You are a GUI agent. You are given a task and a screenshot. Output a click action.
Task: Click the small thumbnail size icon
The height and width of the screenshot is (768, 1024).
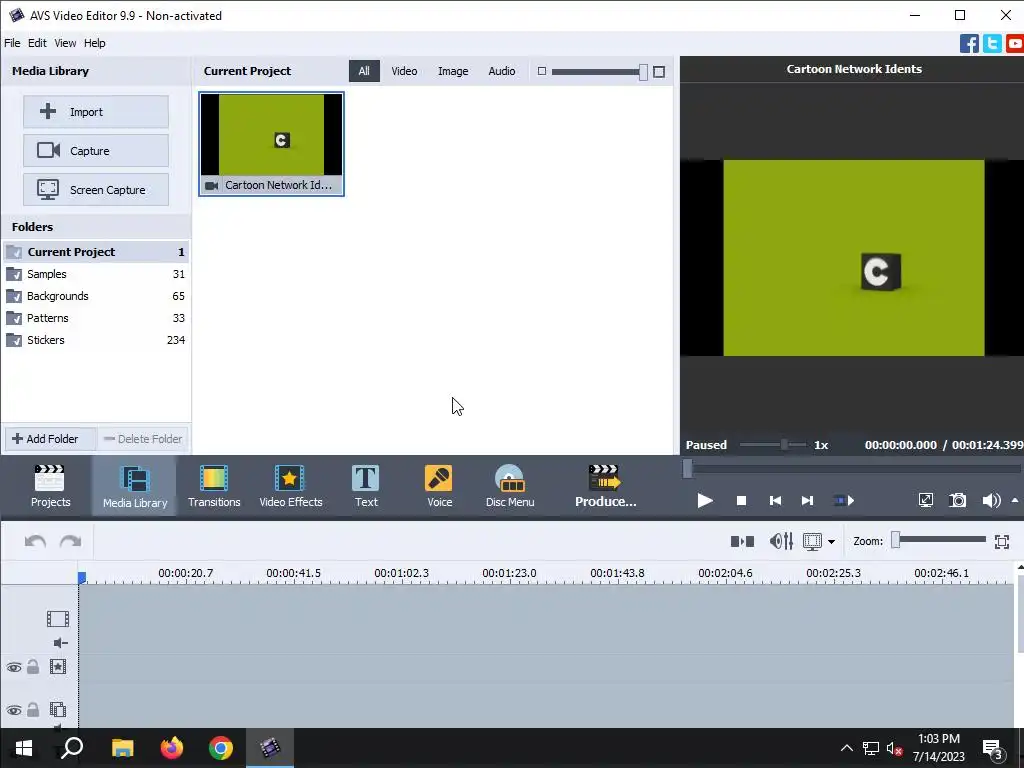pyautogui.click(x=541, y=71)
